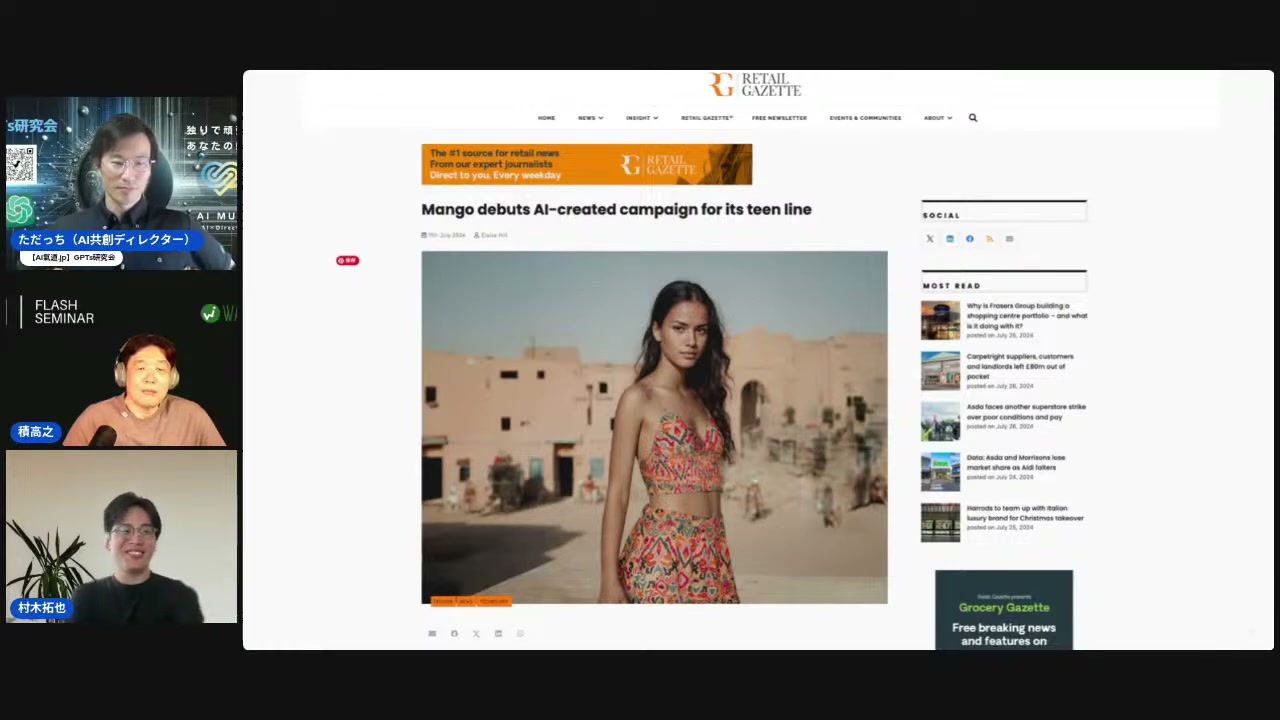
Task: Click the ただっち (AI共創ディレクター) name tag
Action: (104, 240)
